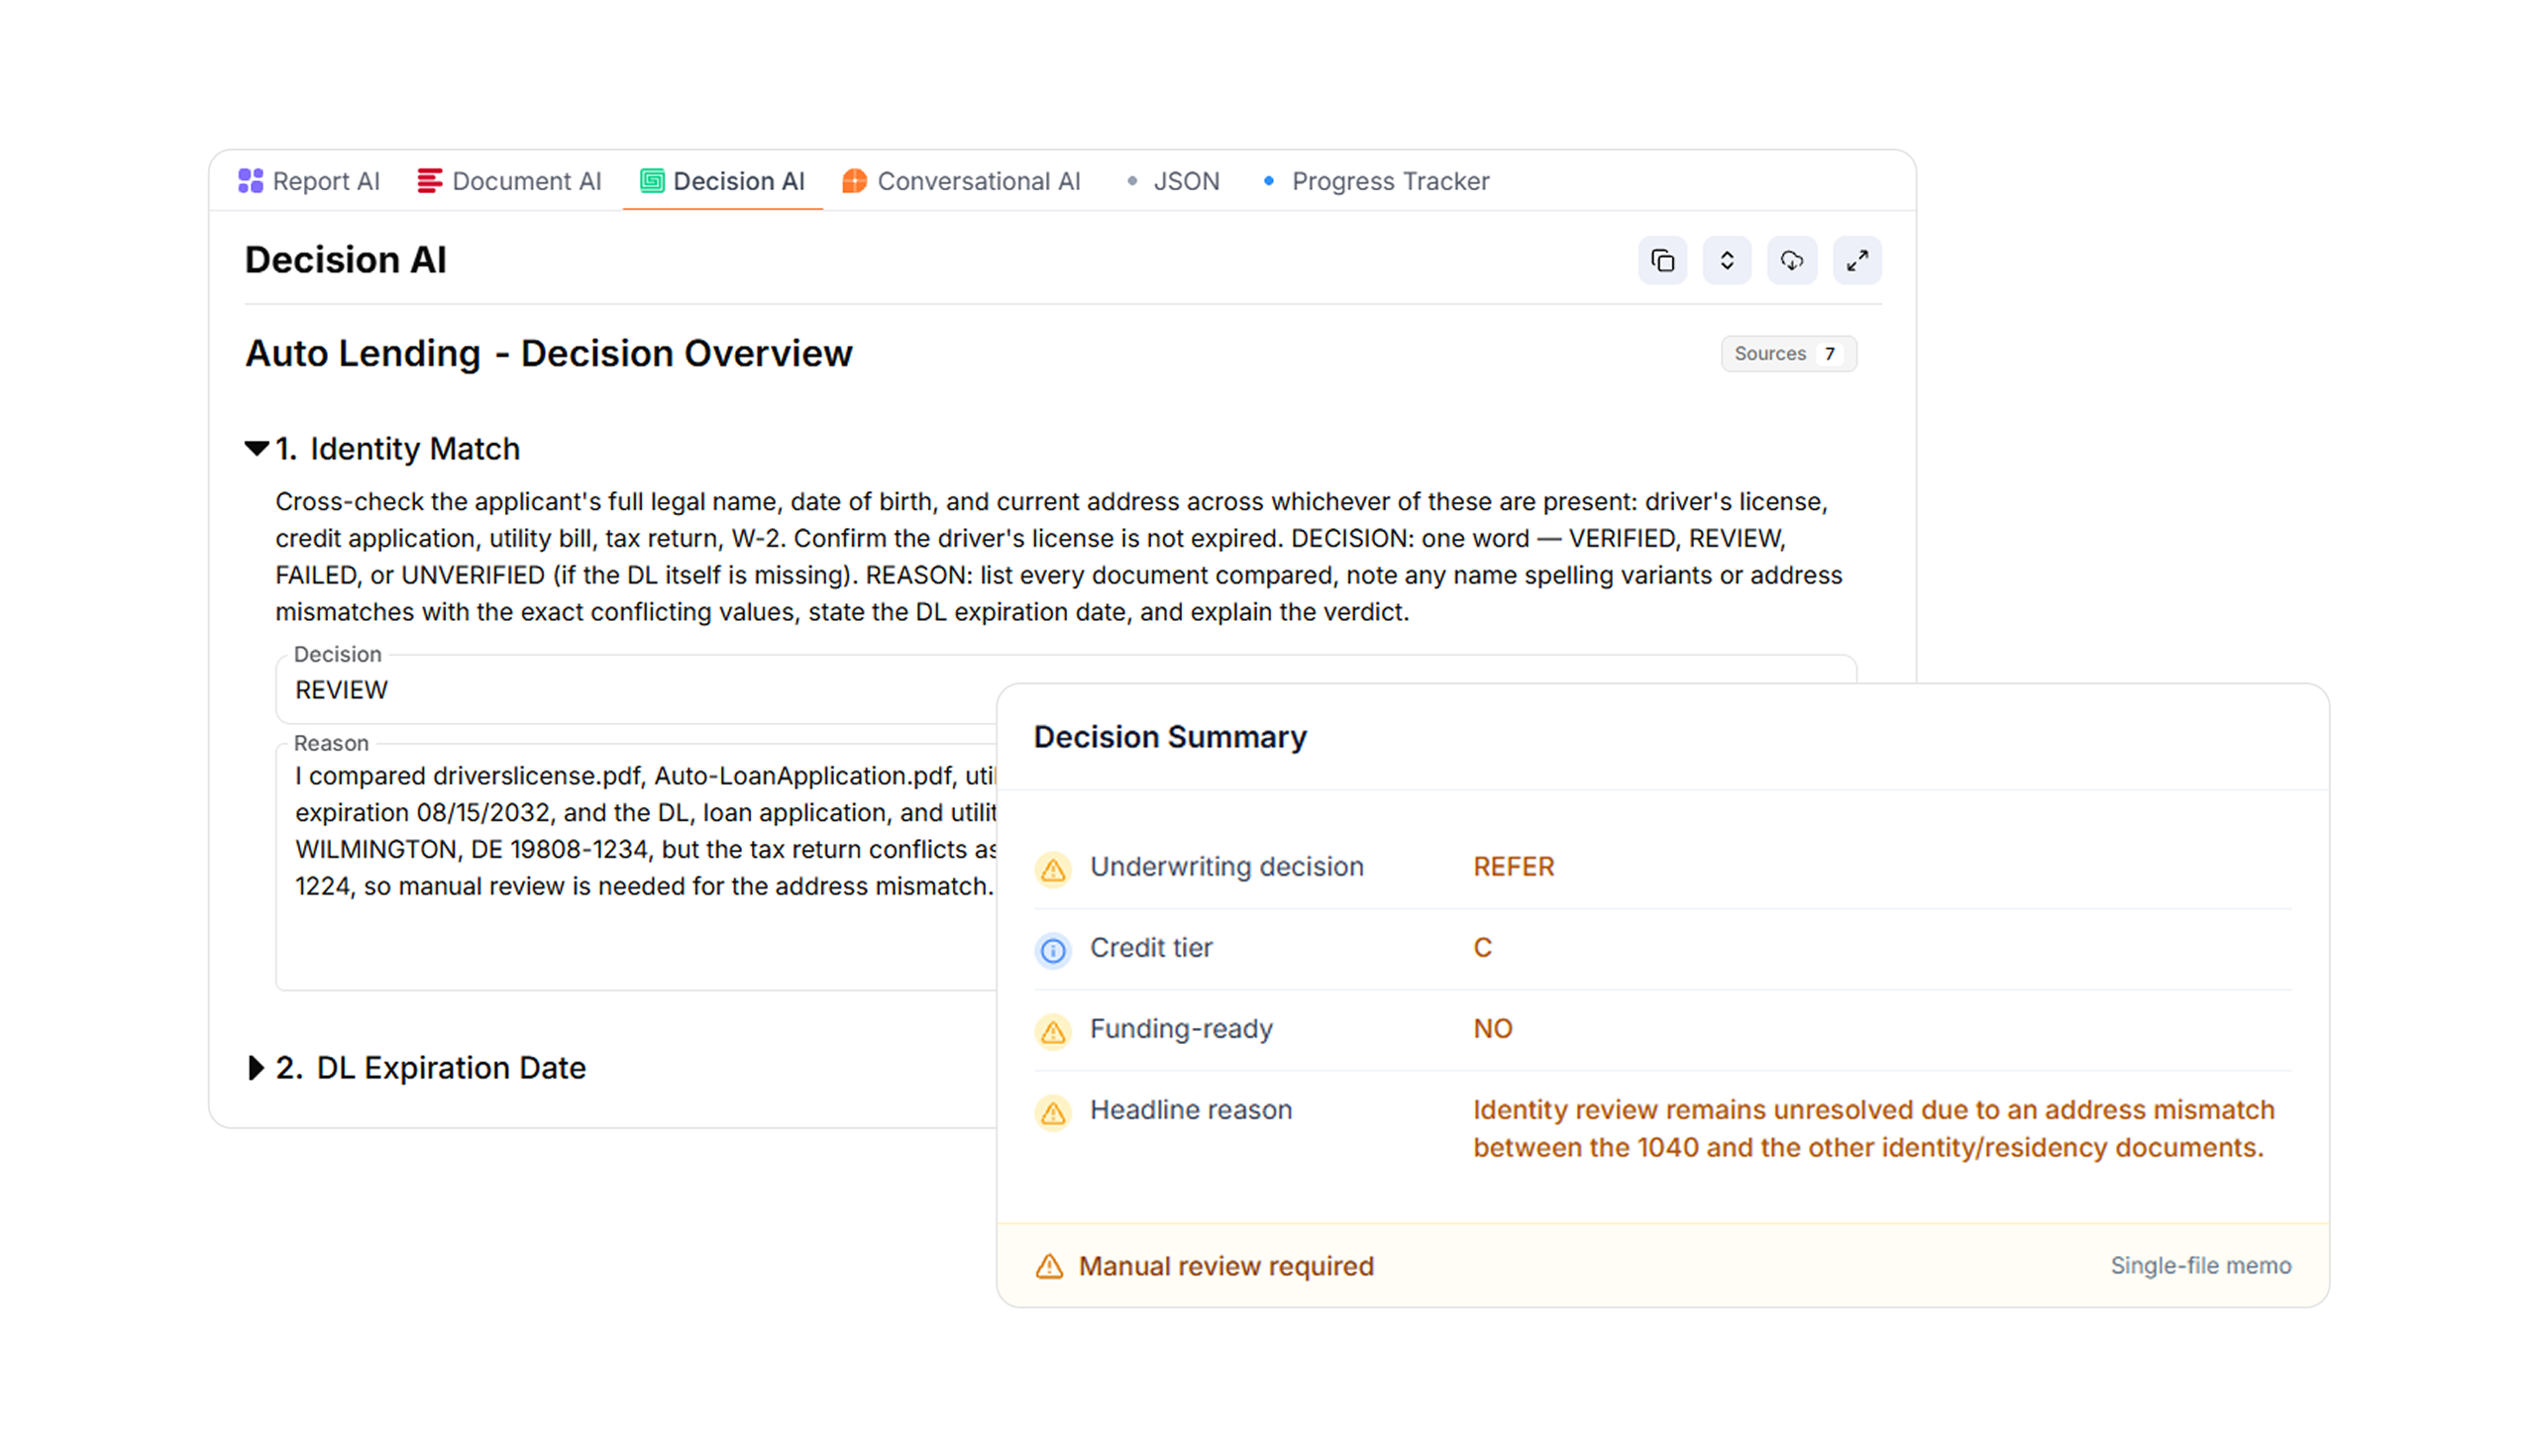Click the Headline reason address mismatch text
Image resolution: width=2536 pixels, height=1456 pixels.
pos(1873,1129)
